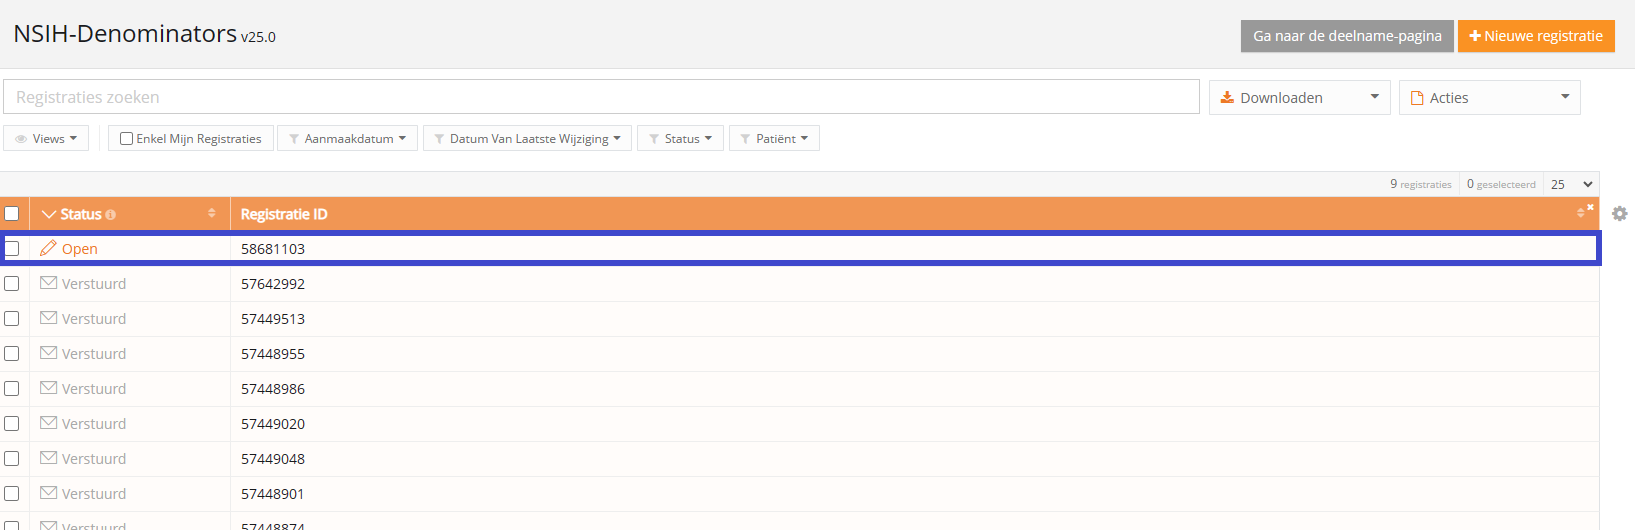Click the pencil icon of the Open registration
Image resolution: width=1635 pixels, height=530 pixels.
pyautogui.click(x=48, y=248)
